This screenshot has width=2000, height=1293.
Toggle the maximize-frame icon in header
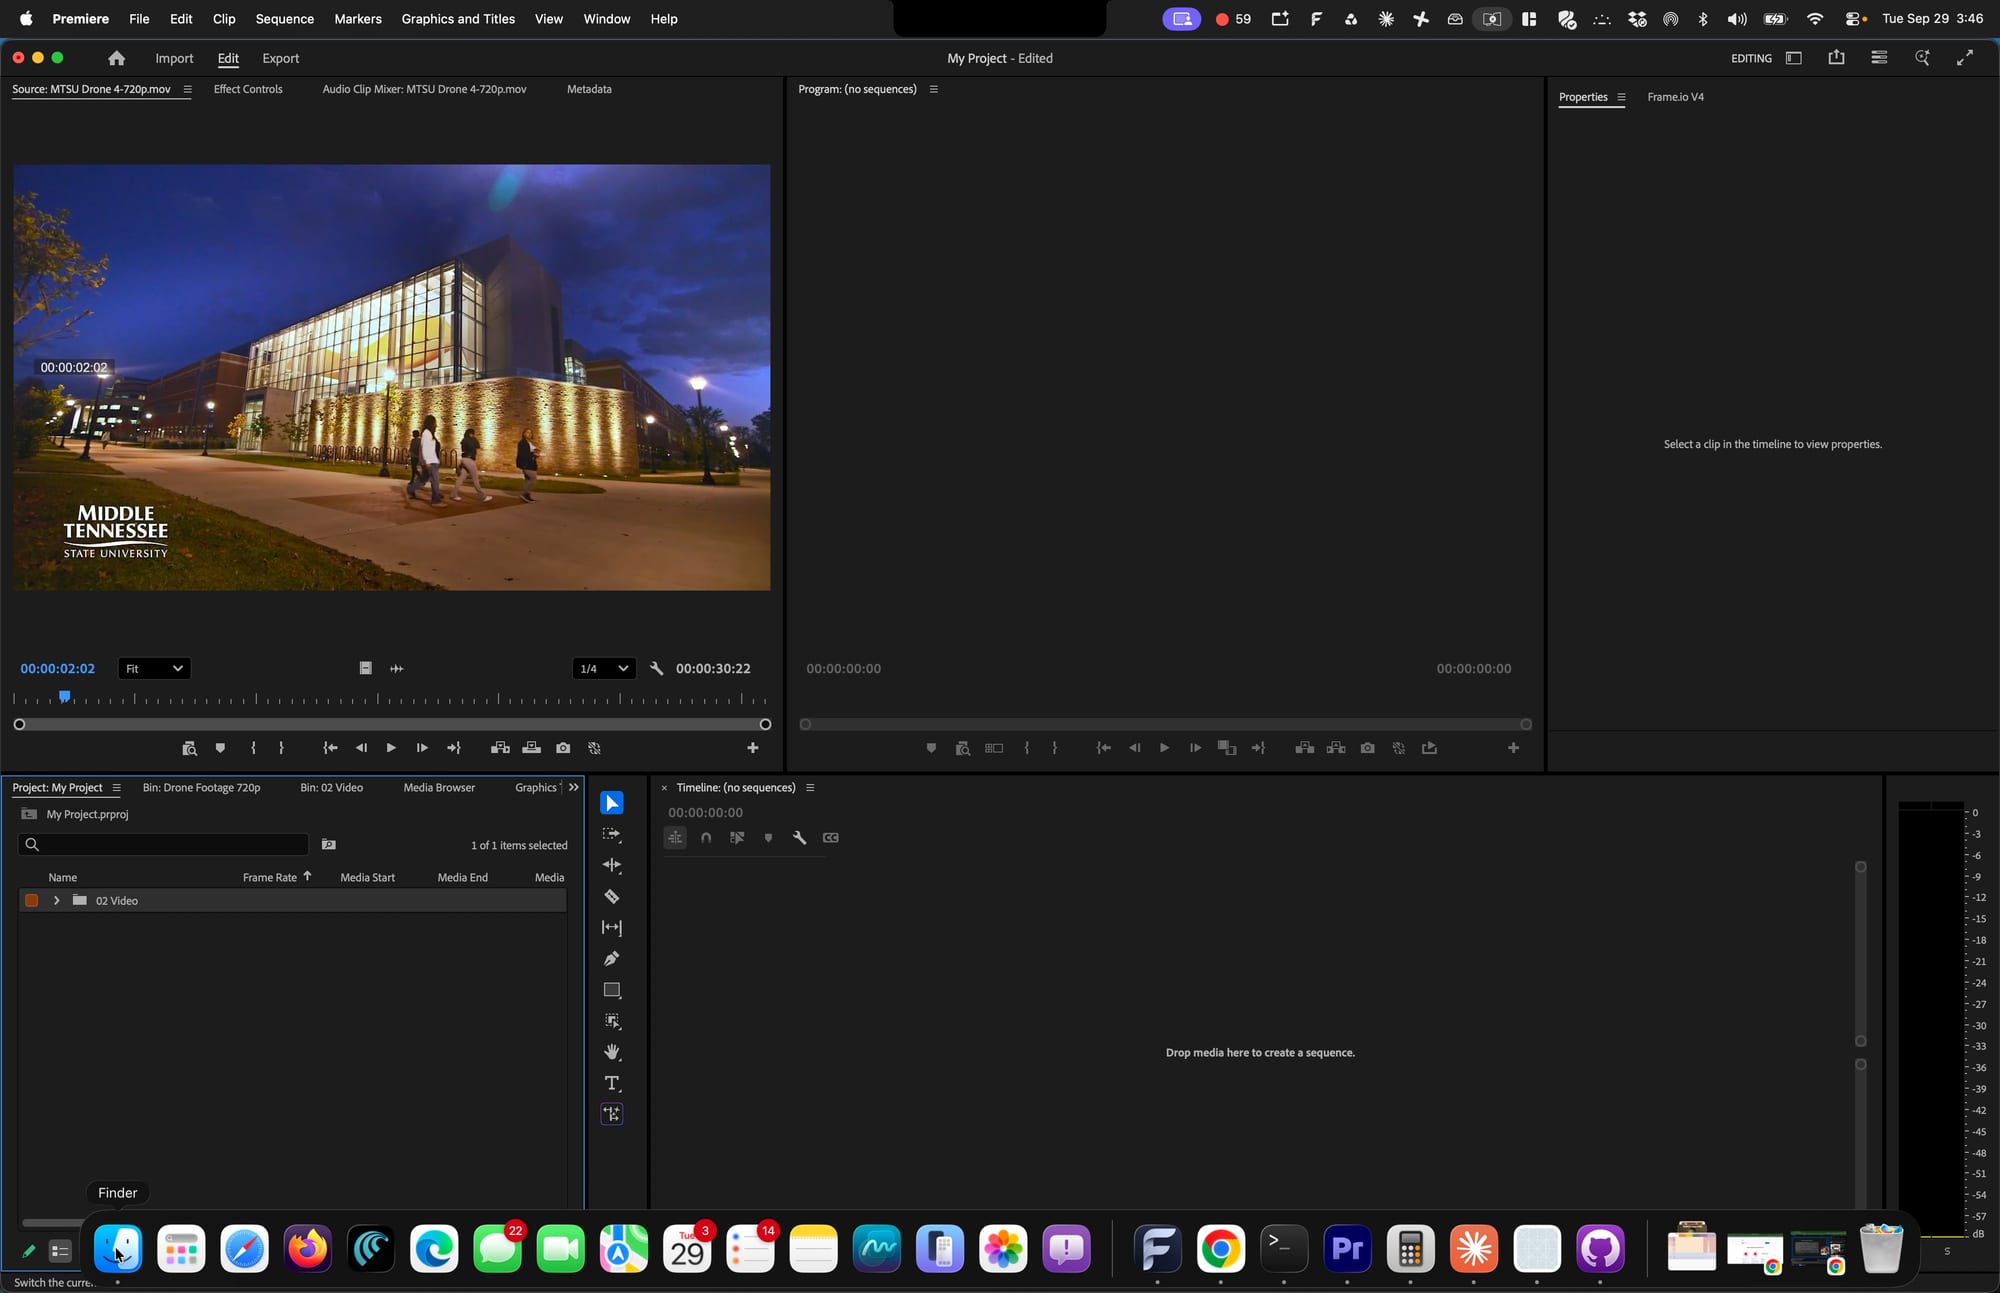[x=1964, y=58]
